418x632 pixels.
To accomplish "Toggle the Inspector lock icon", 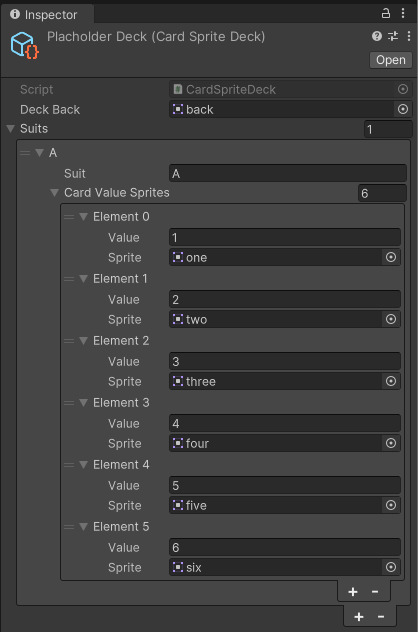I will pos(386,13).
